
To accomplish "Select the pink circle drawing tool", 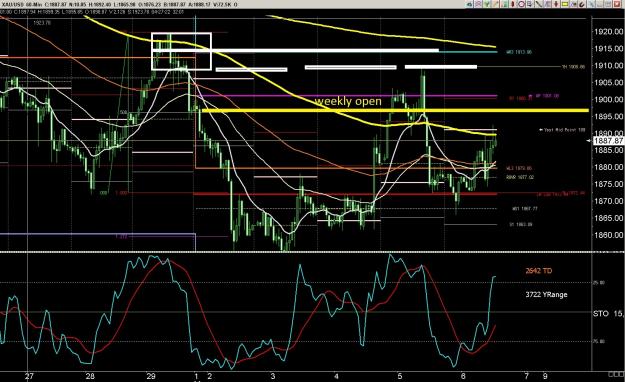I will click(x=521, y=4).
